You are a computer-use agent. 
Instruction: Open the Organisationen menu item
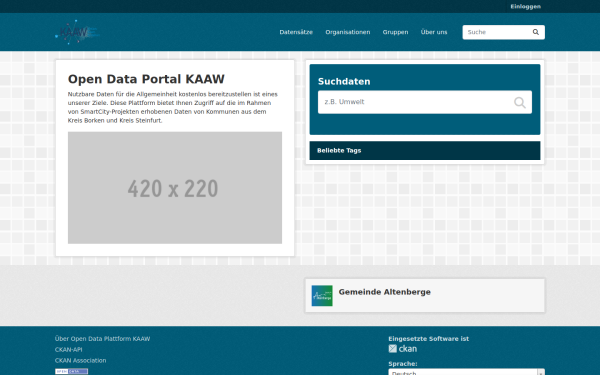348,32
